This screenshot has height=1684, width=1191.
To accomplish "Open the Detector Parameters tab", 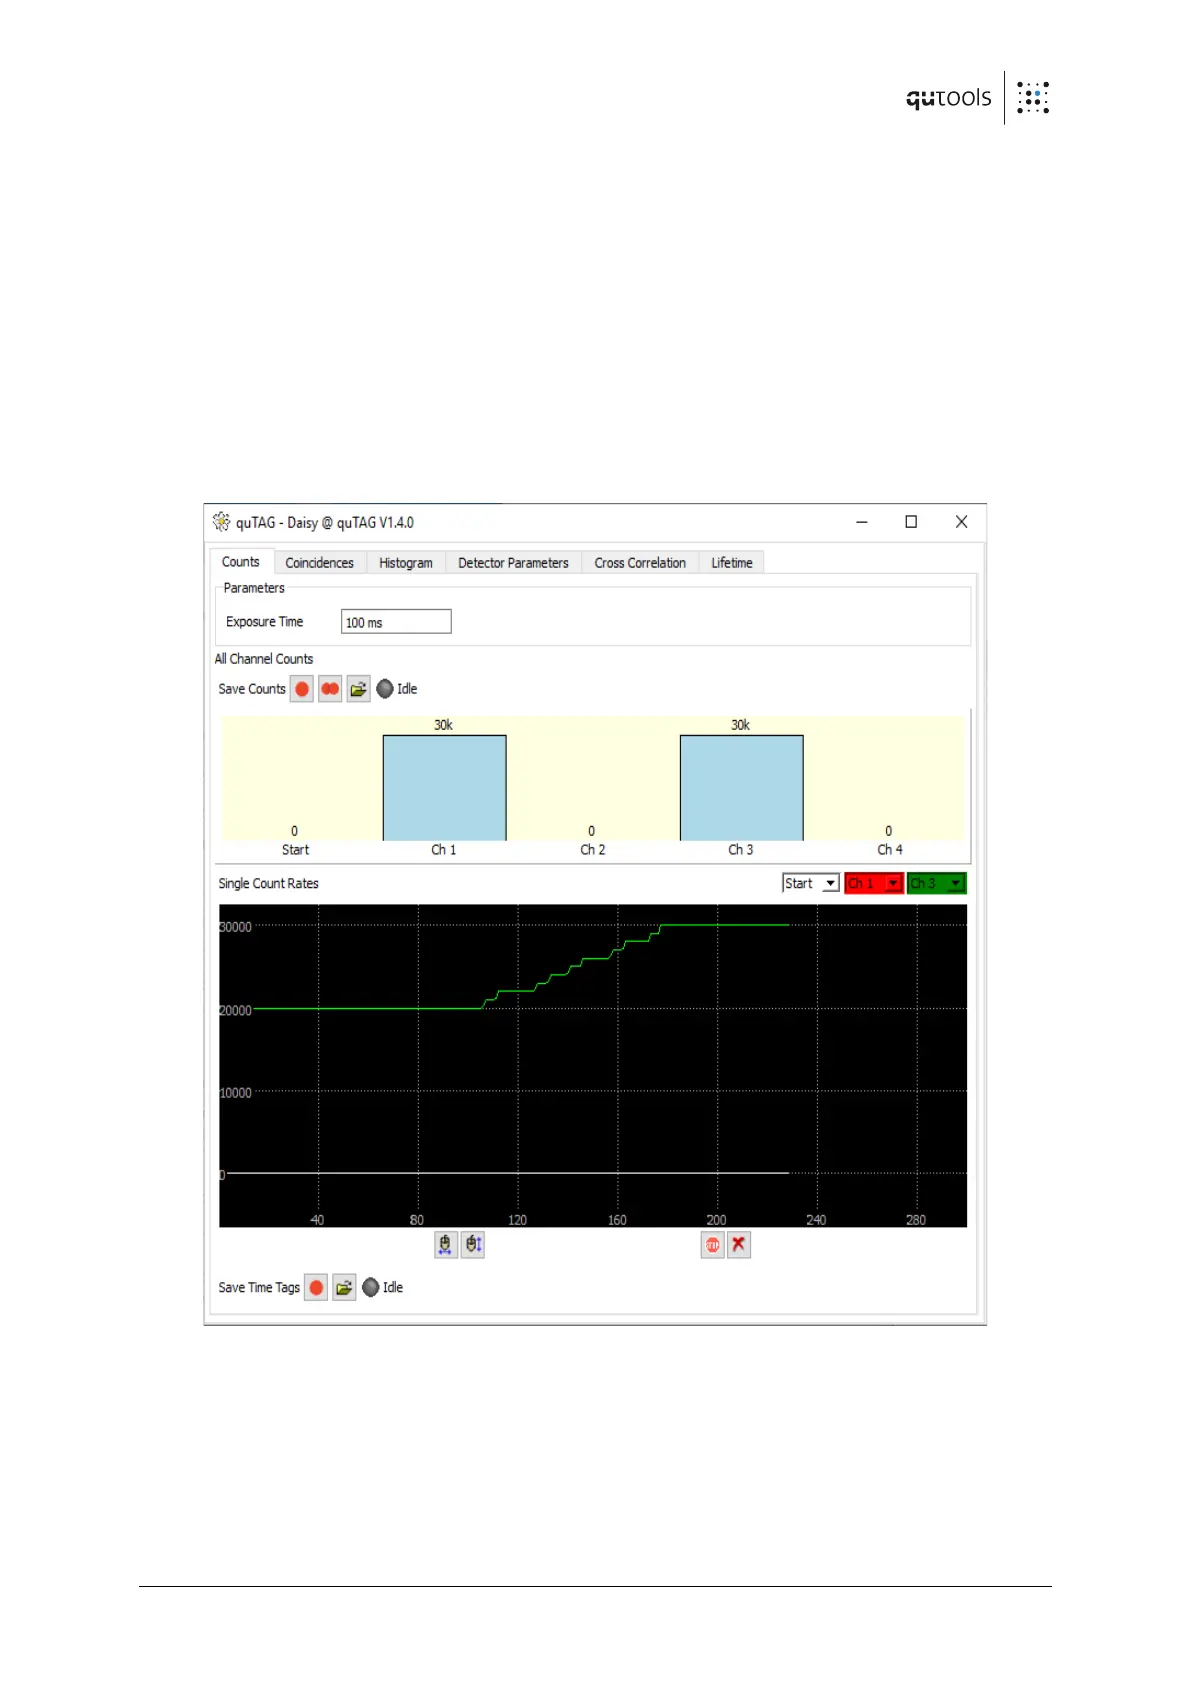I will [513, 563].
